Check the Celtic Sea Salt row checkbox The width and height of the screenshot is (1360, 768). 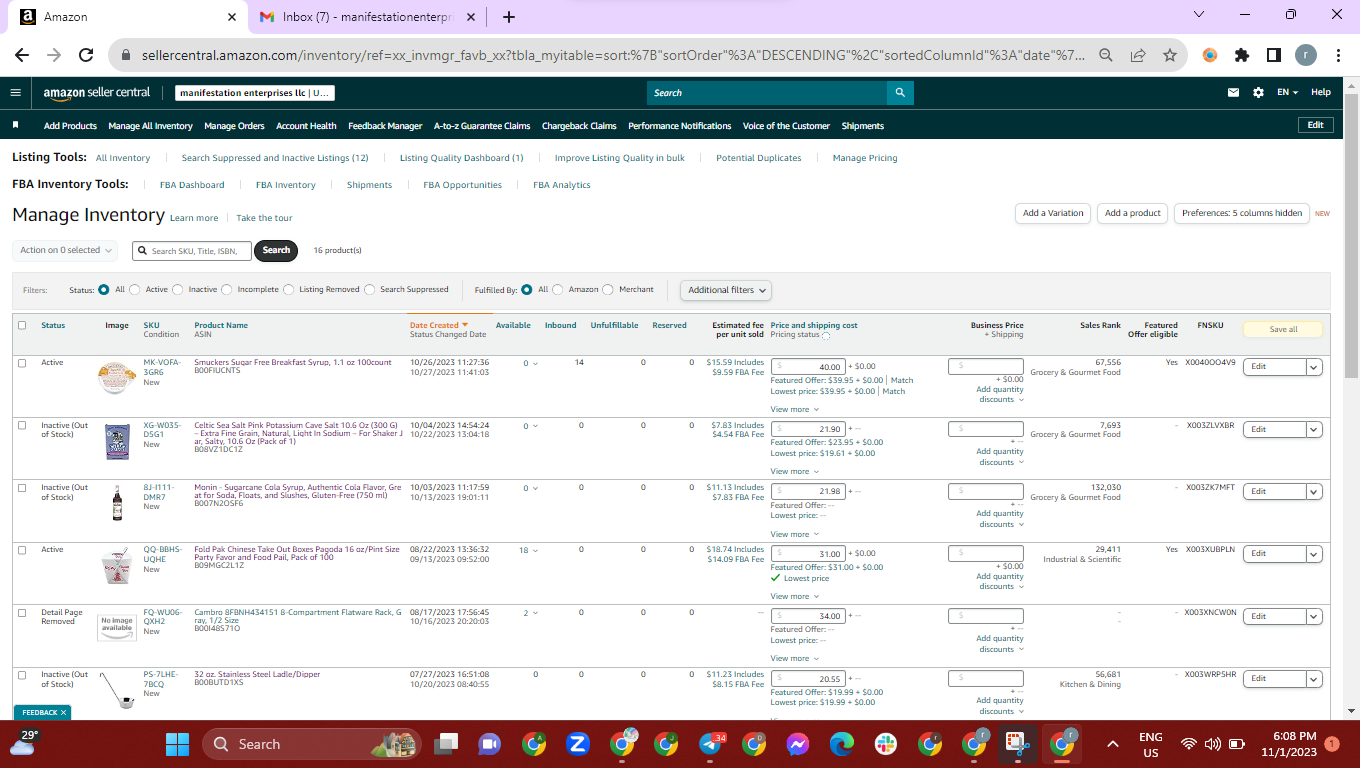[x=22, y=425]
